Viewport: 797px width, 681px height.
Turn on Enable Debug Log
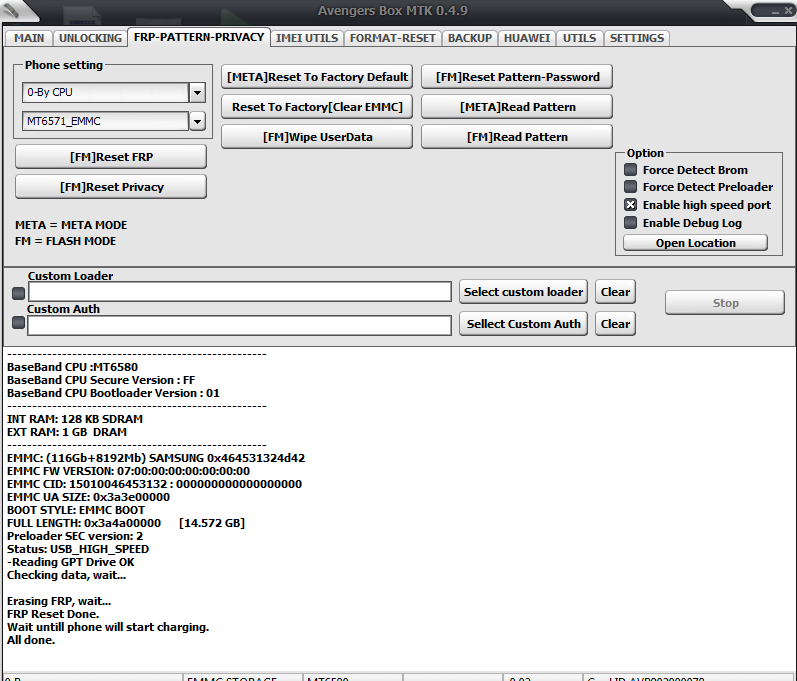(x=631, y=223)
